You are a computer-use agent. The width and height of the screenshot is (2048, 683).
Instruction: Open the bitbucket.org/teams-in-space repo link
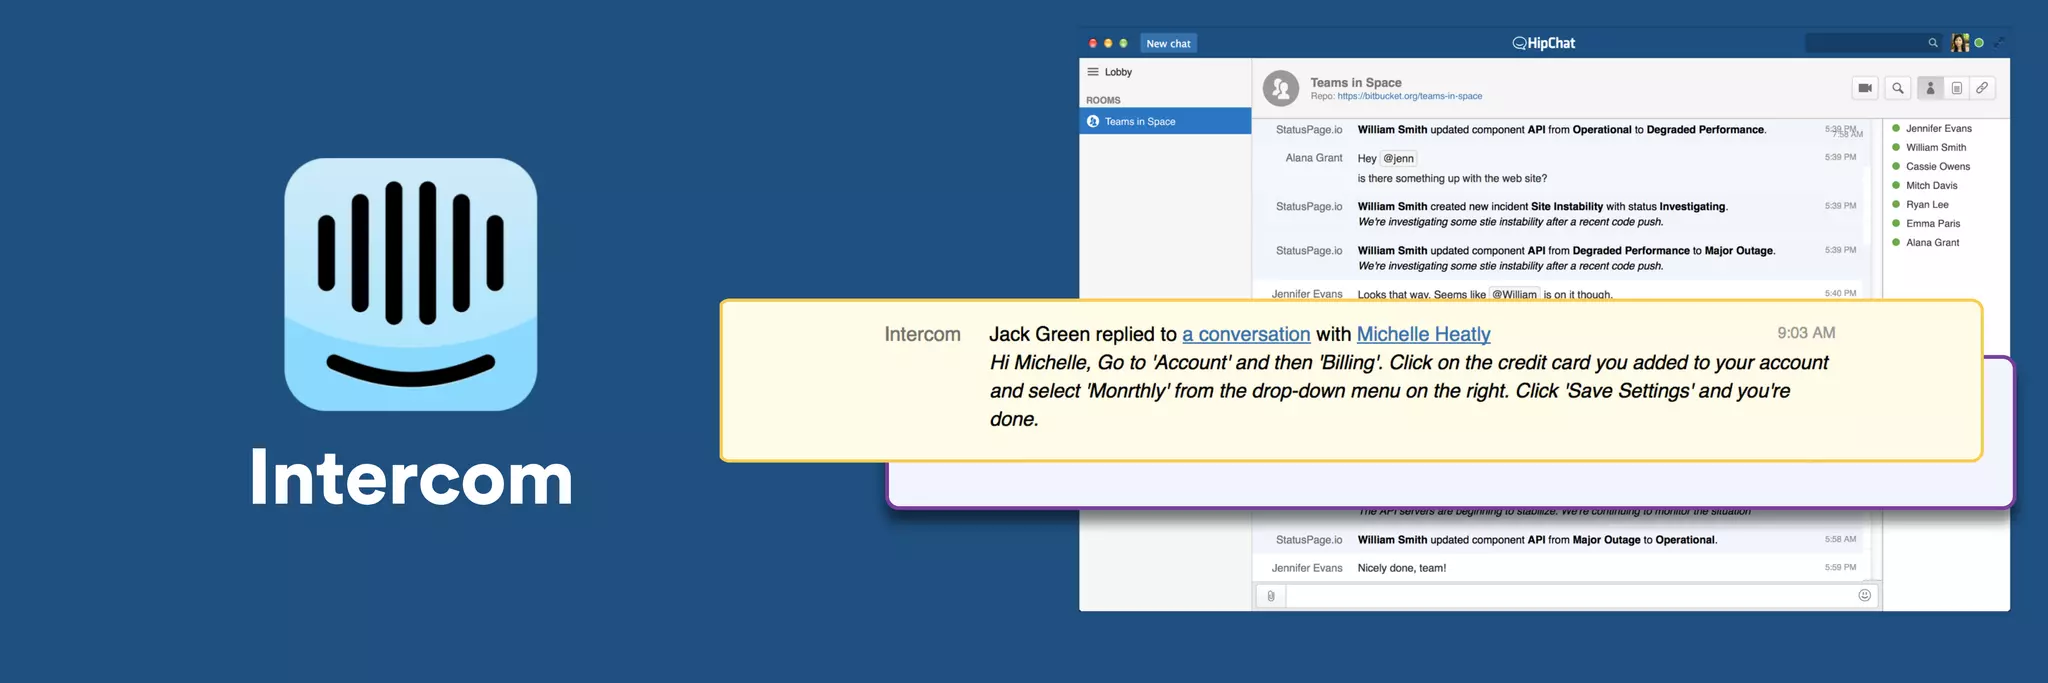point(1409,96)
